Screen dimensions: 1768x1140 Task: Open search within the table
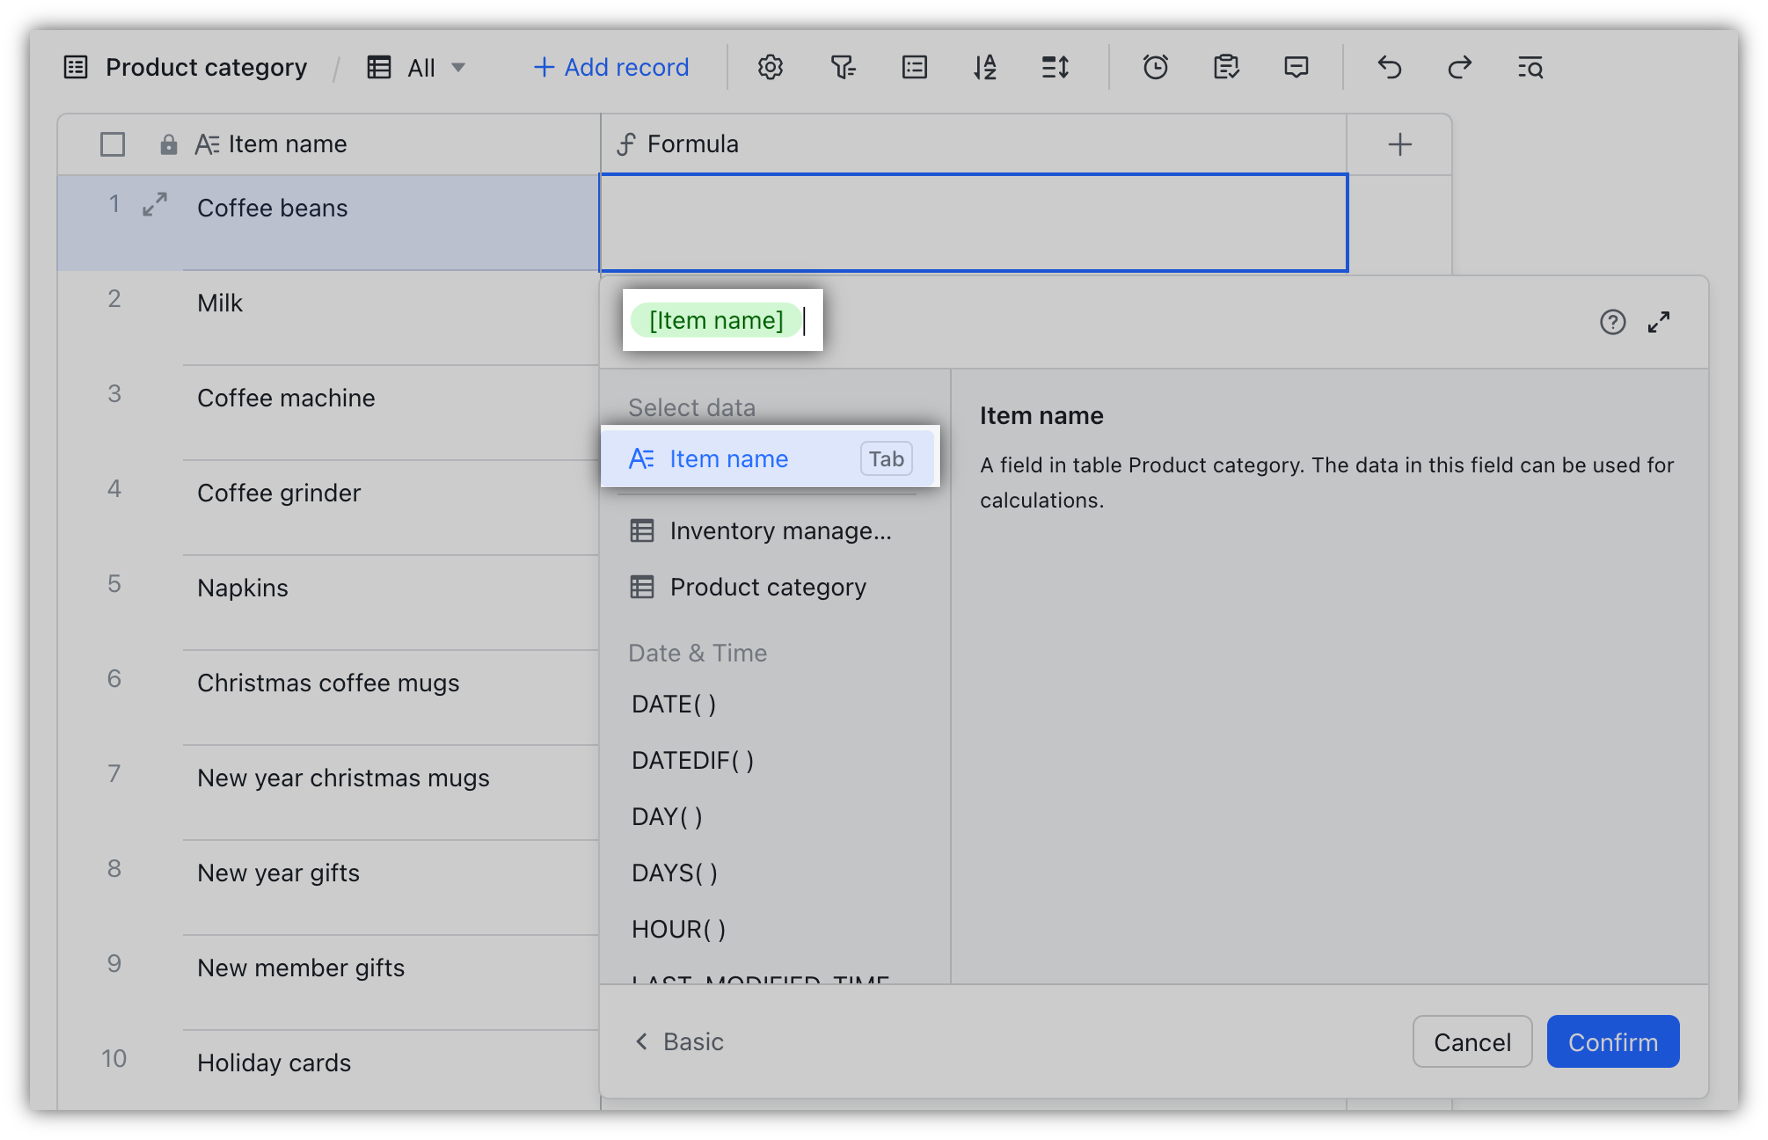tap(1530, 67)
